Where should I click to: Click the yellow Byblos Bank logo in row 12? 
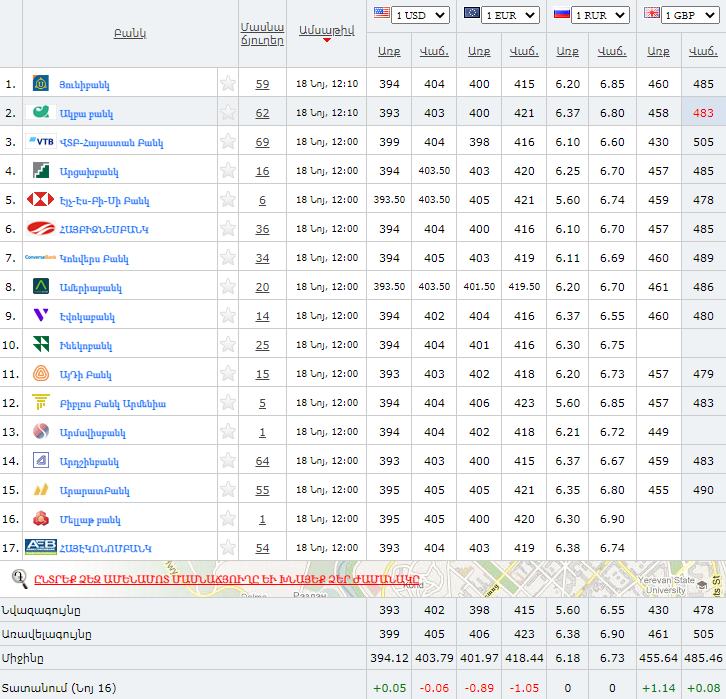click(41, 402)
